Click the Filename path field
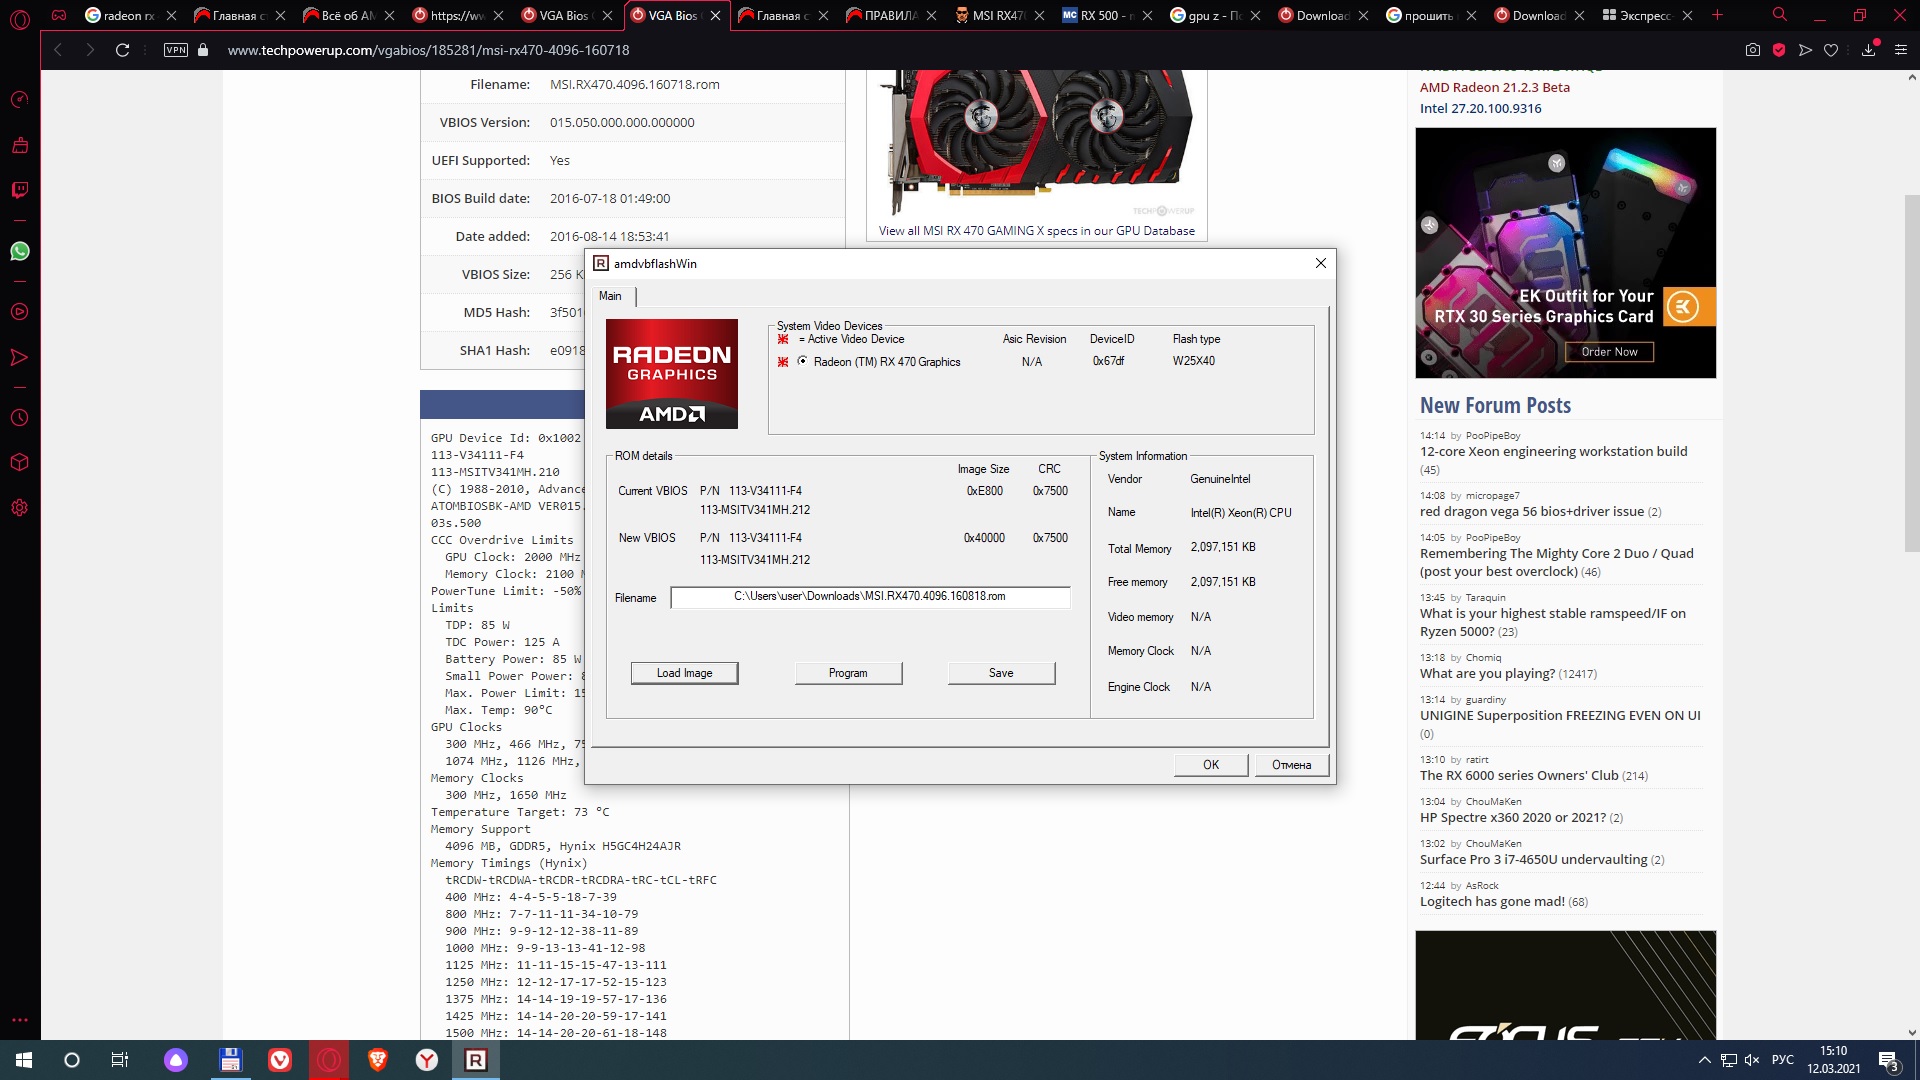The image size is (1920, 1080). (x=869, y=597)
